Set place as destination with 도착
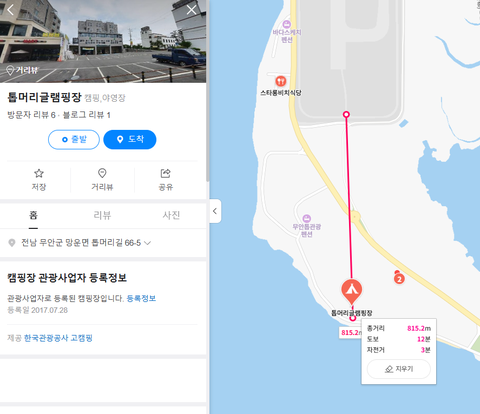Viewport: 480px width, 414px height. [130, 140]
